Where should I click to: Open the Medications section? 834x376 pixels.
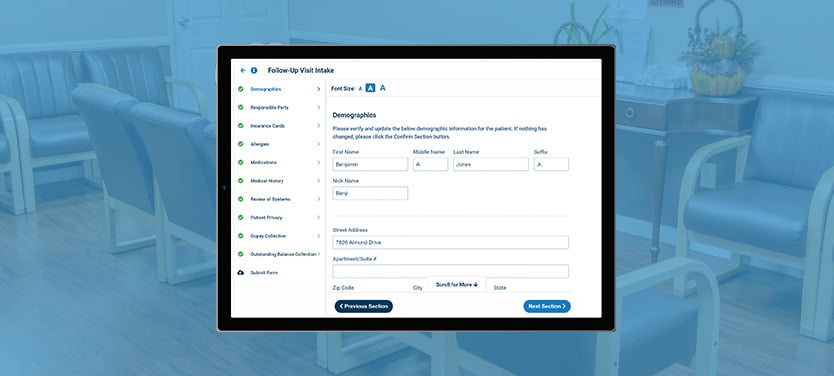tap(263, 162)
